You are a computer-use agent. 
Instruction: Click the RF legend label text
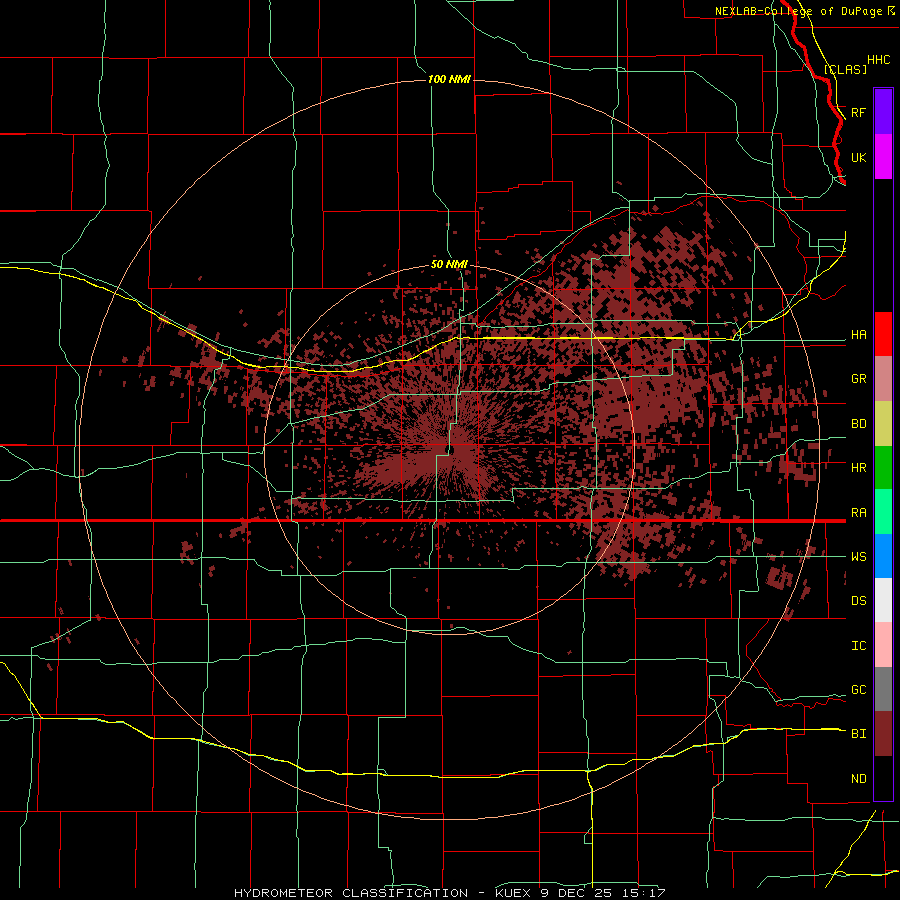[x=858, y=112]
